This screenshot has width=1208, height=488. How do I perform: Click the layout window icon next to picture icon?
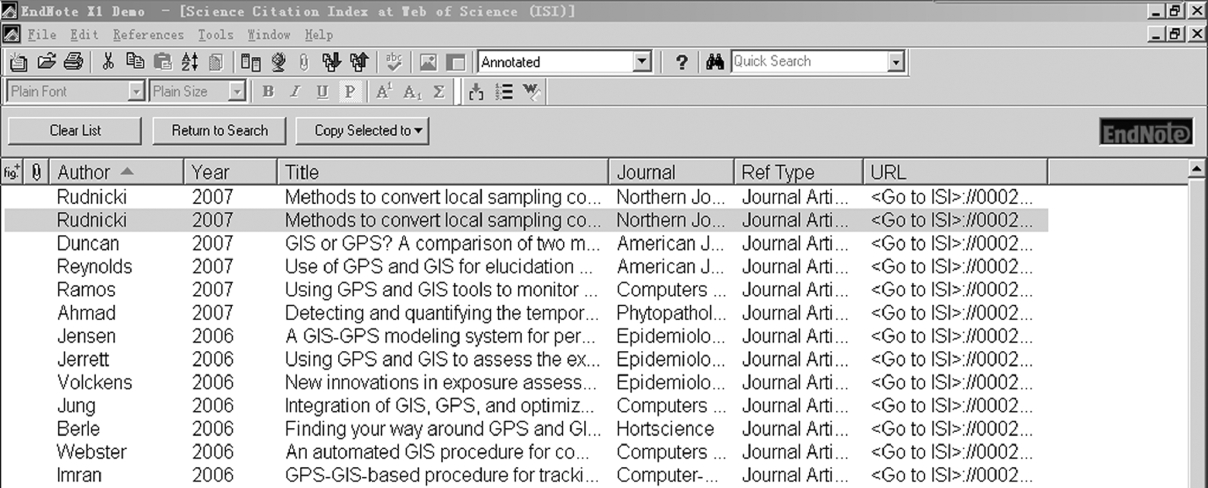click(x=456, y=62)
